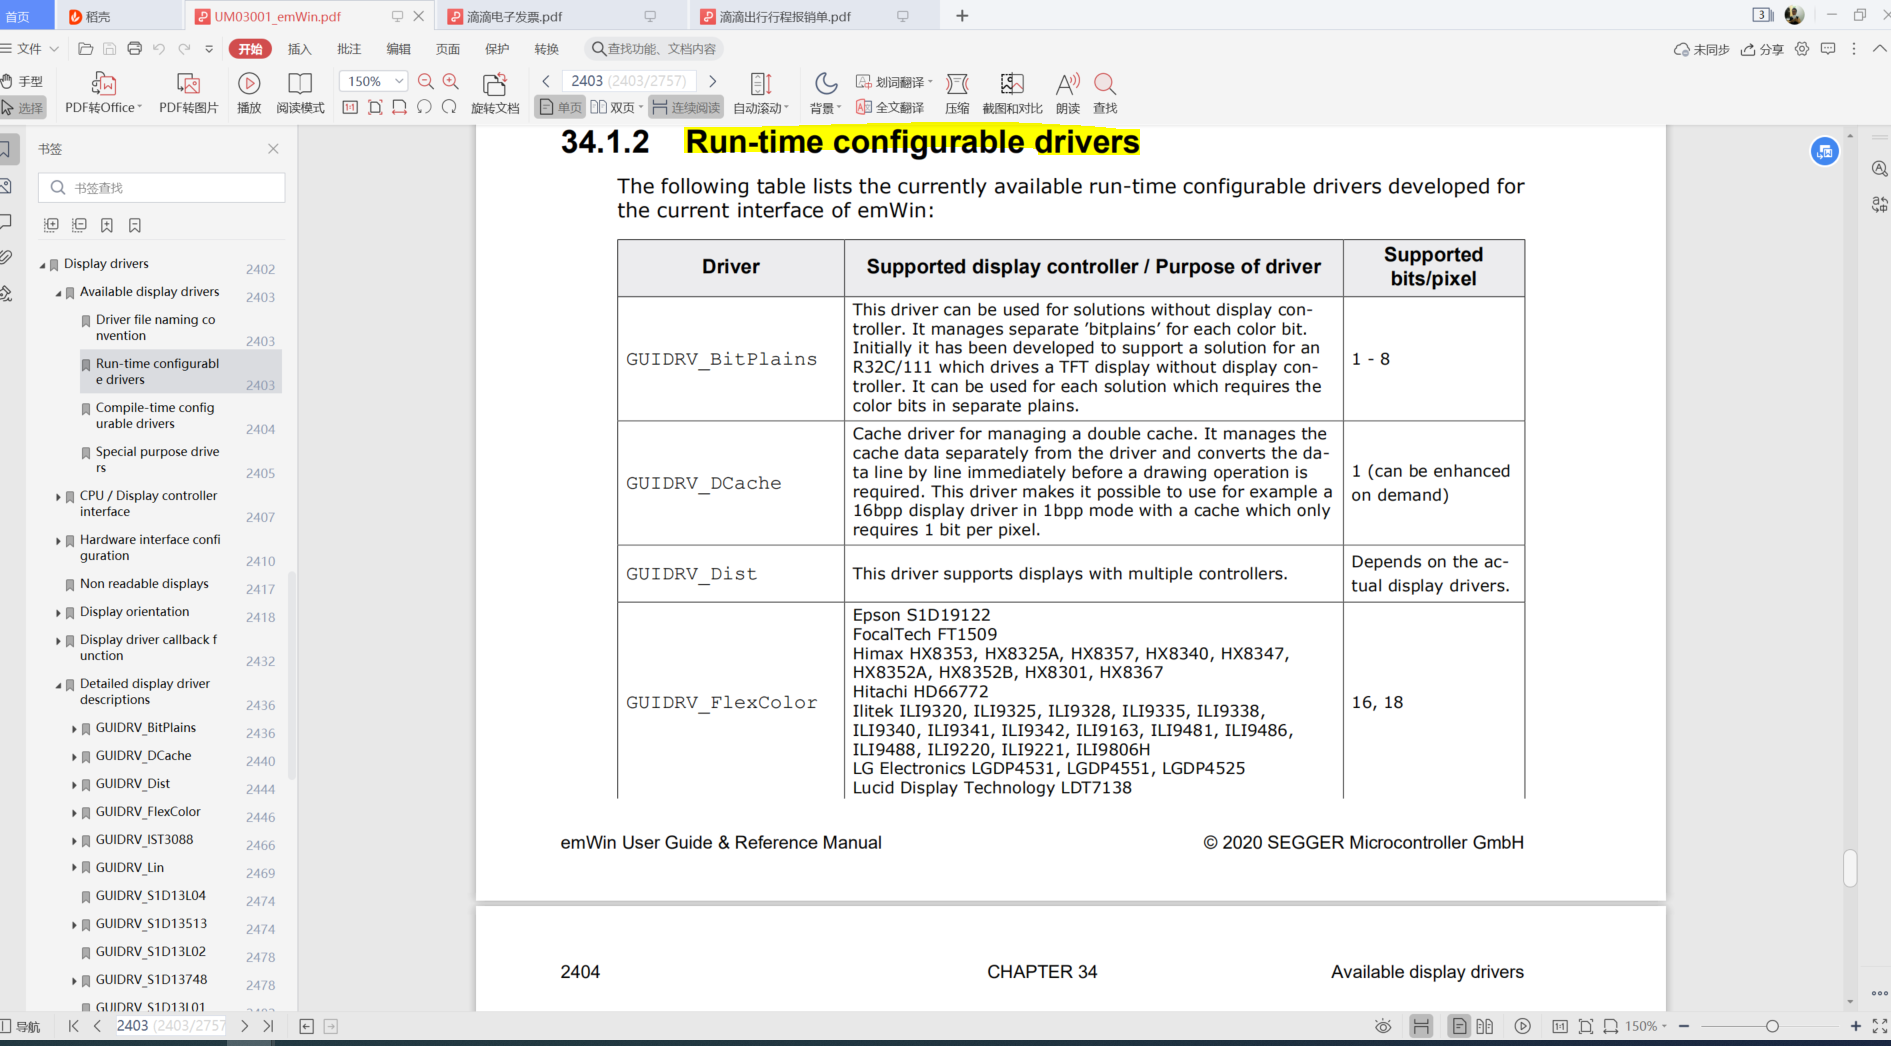Click the add bookmark icon
Viewport: 1891px width, 1046px height.
coord(107,225)
